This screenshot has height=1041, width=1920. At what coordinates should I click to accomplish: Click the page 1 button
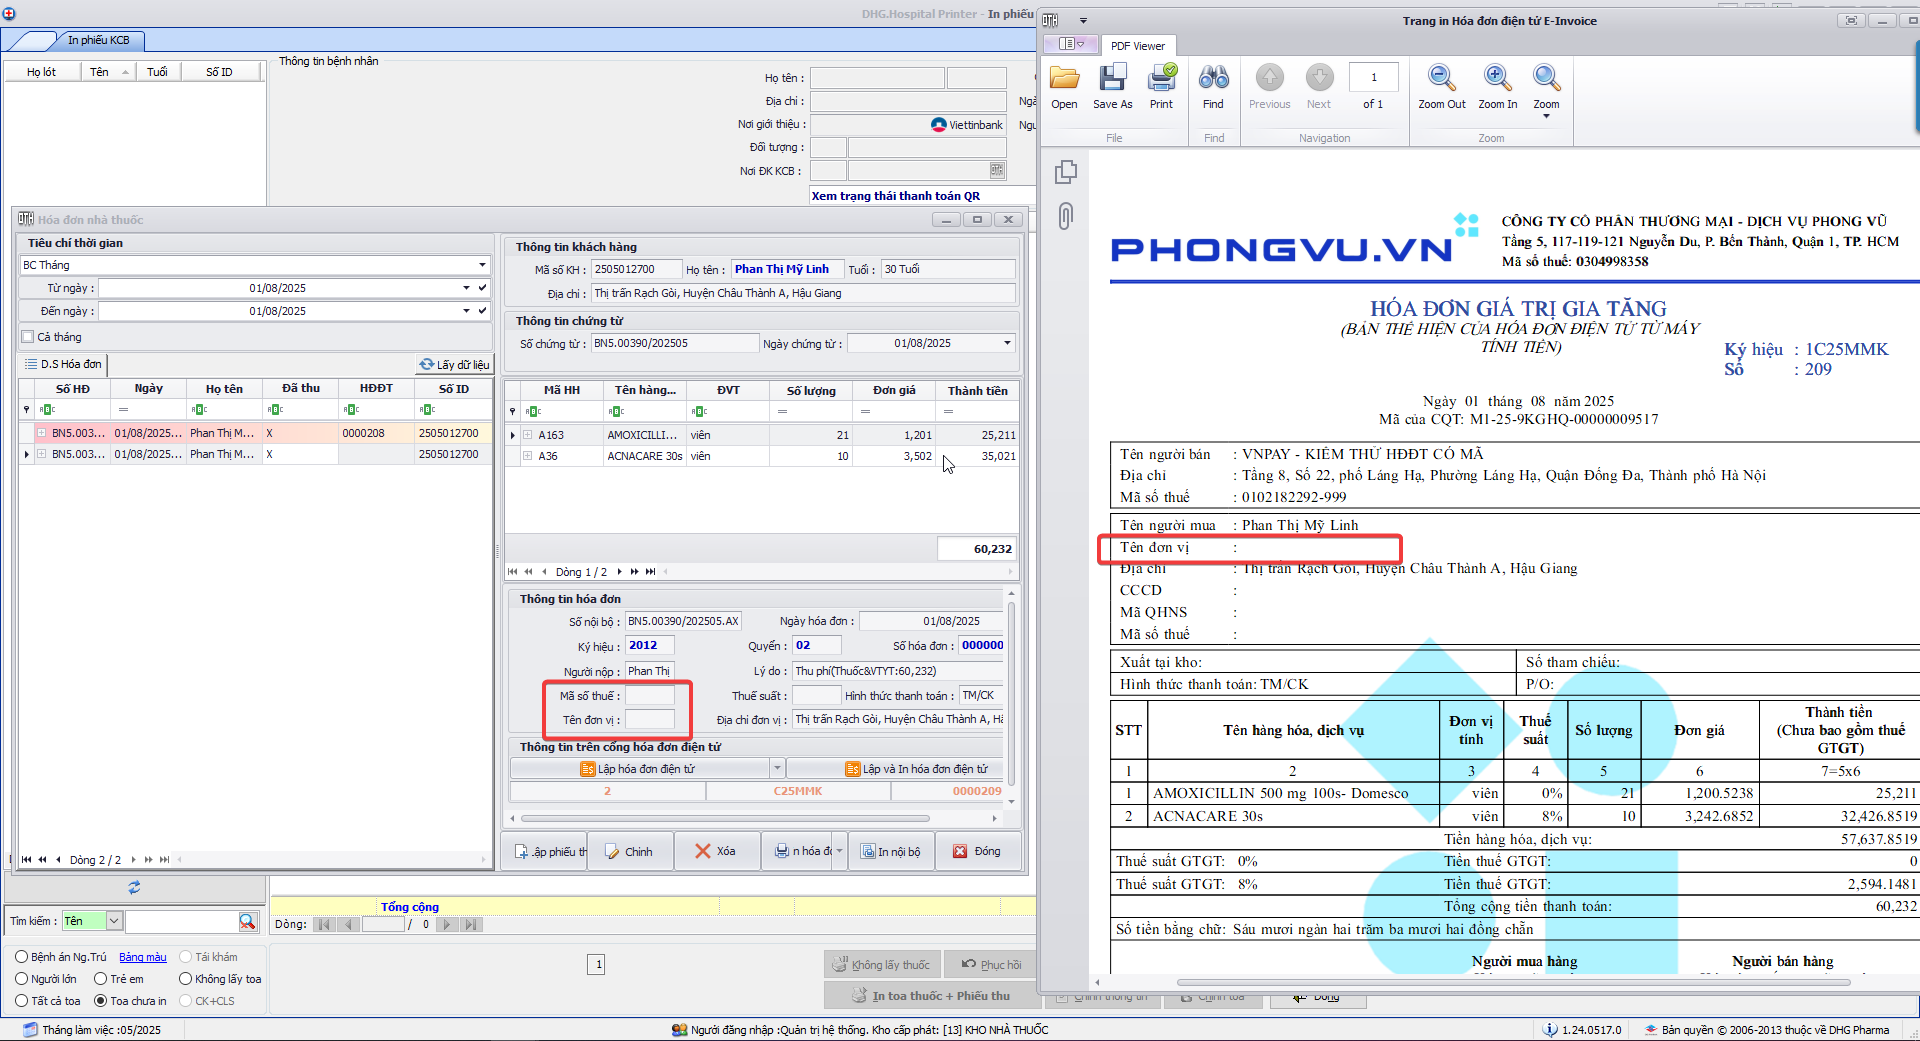[x=598, y=964]
